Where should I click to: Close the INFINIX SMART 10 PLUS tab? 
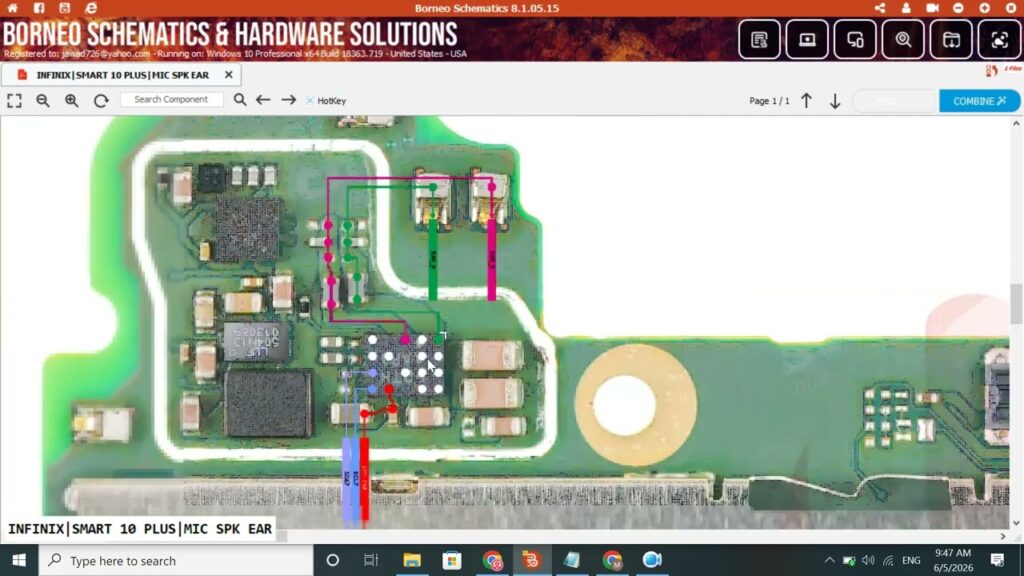(229, 75)
